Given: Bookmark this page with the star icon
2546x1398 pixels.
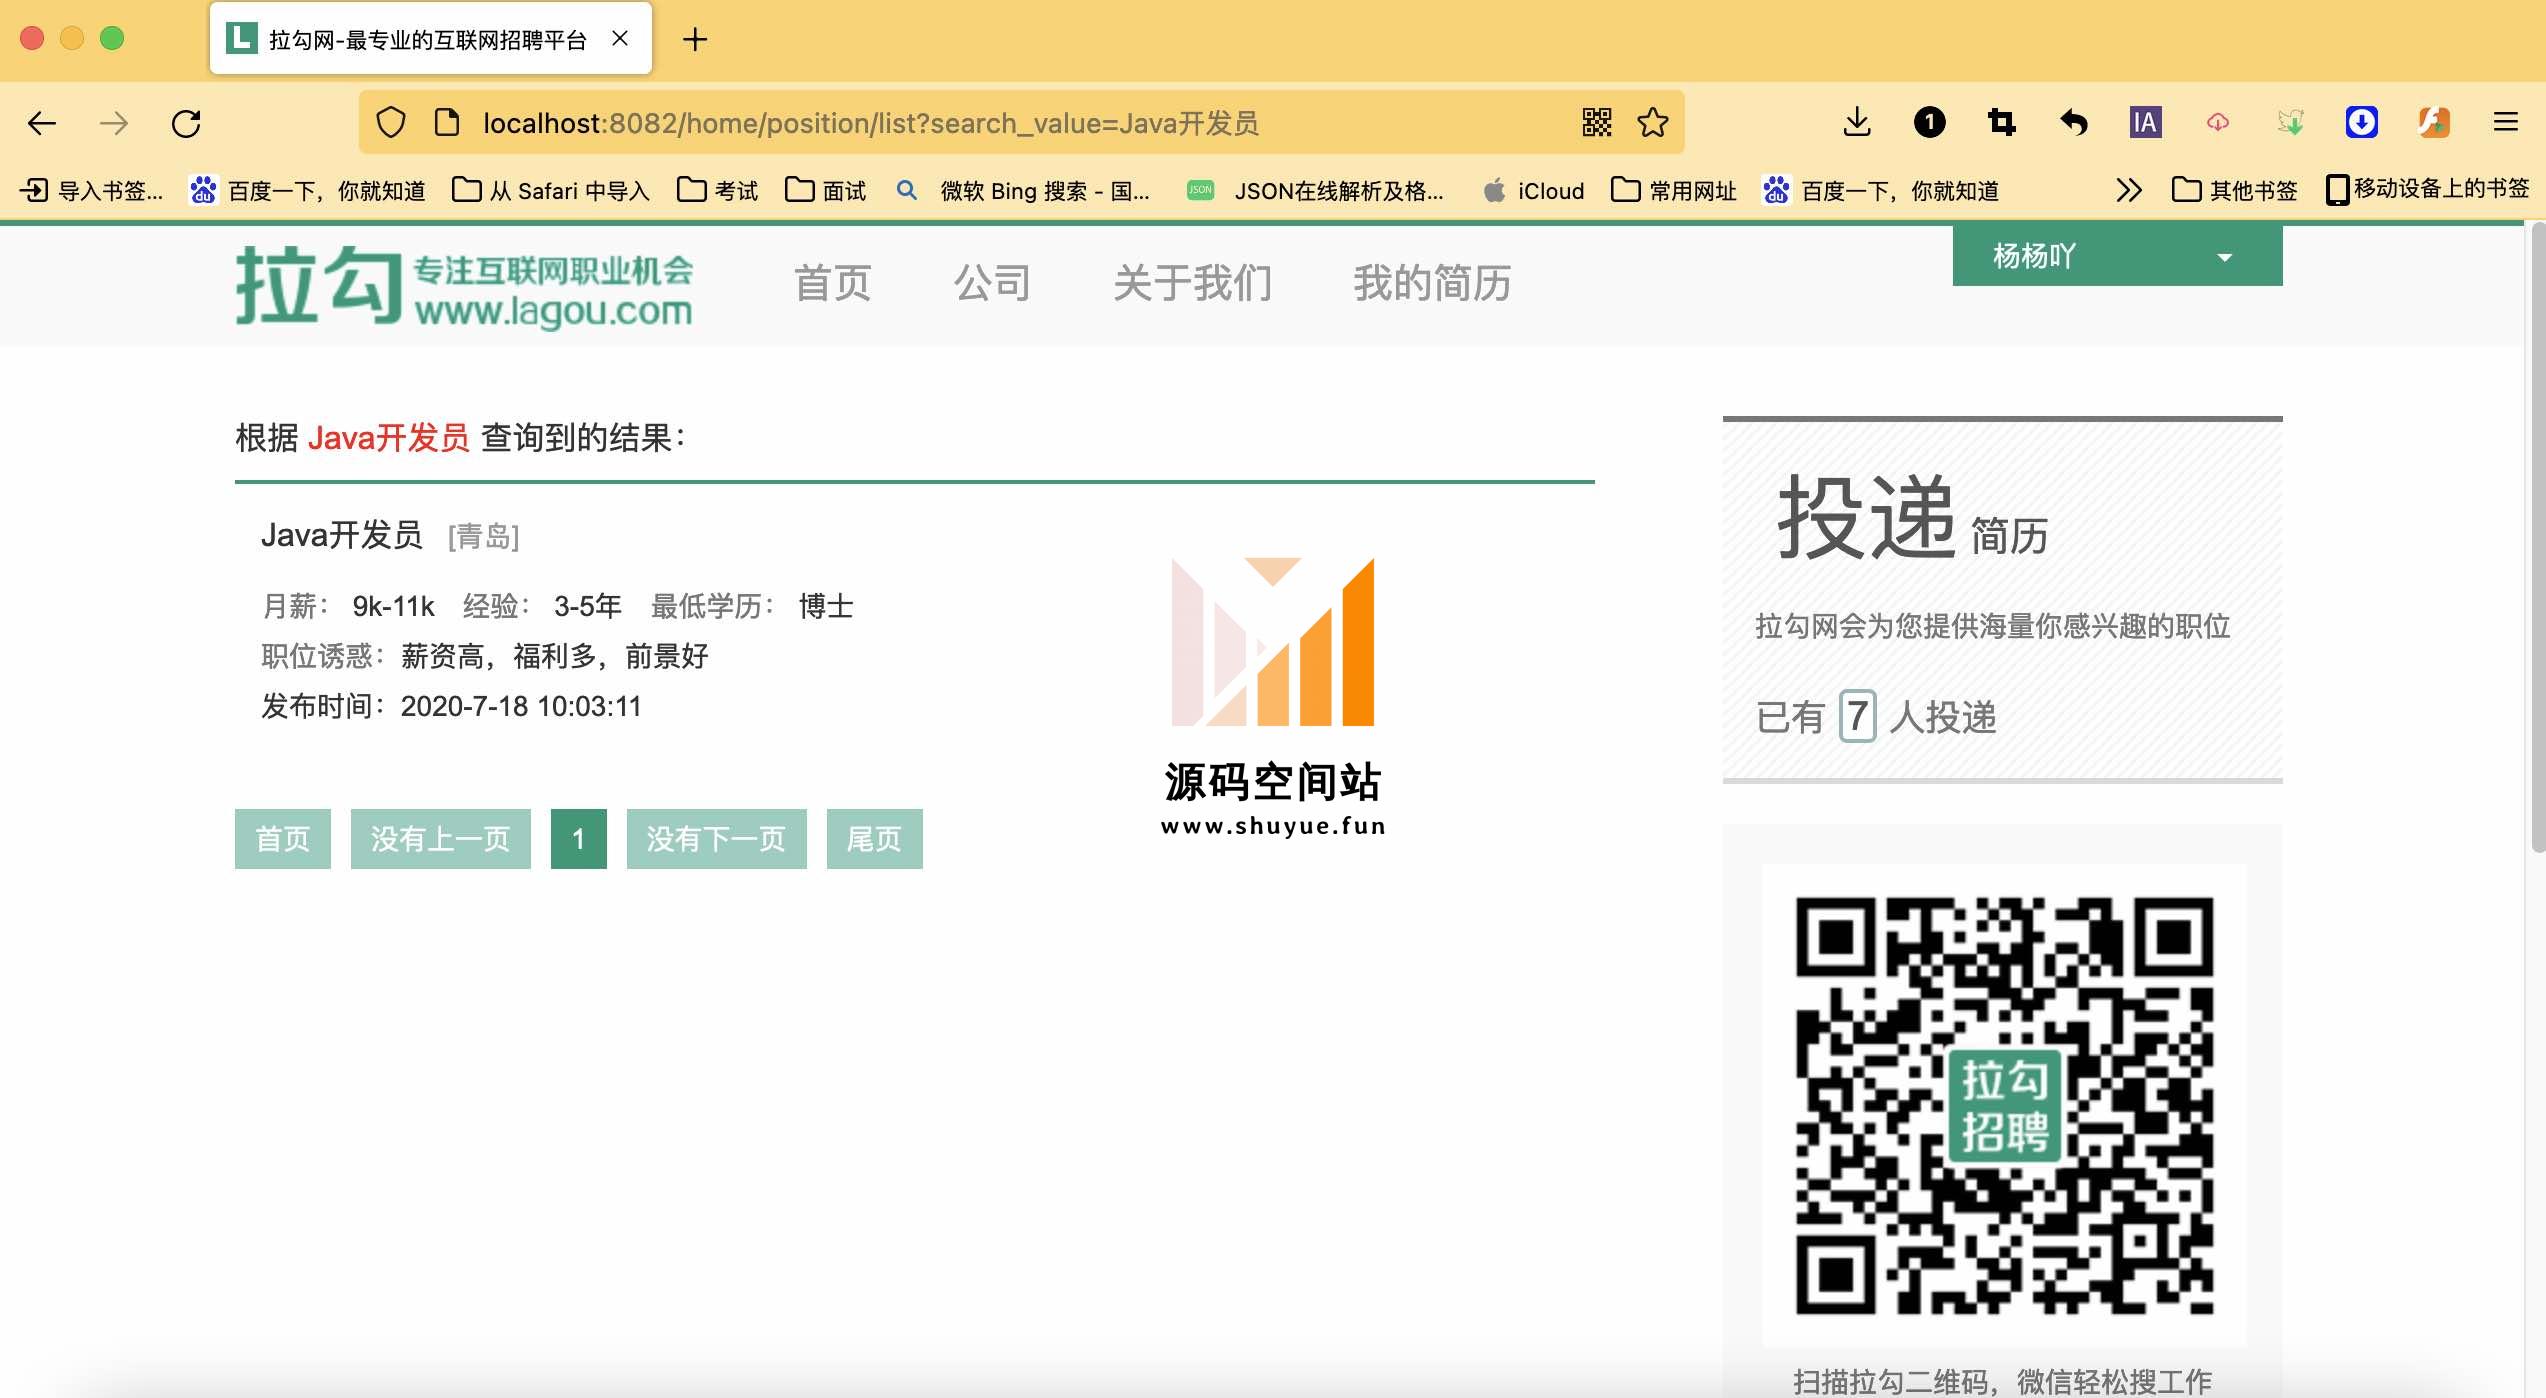Looking at the screenshot, I should [x=1652, y=123].
